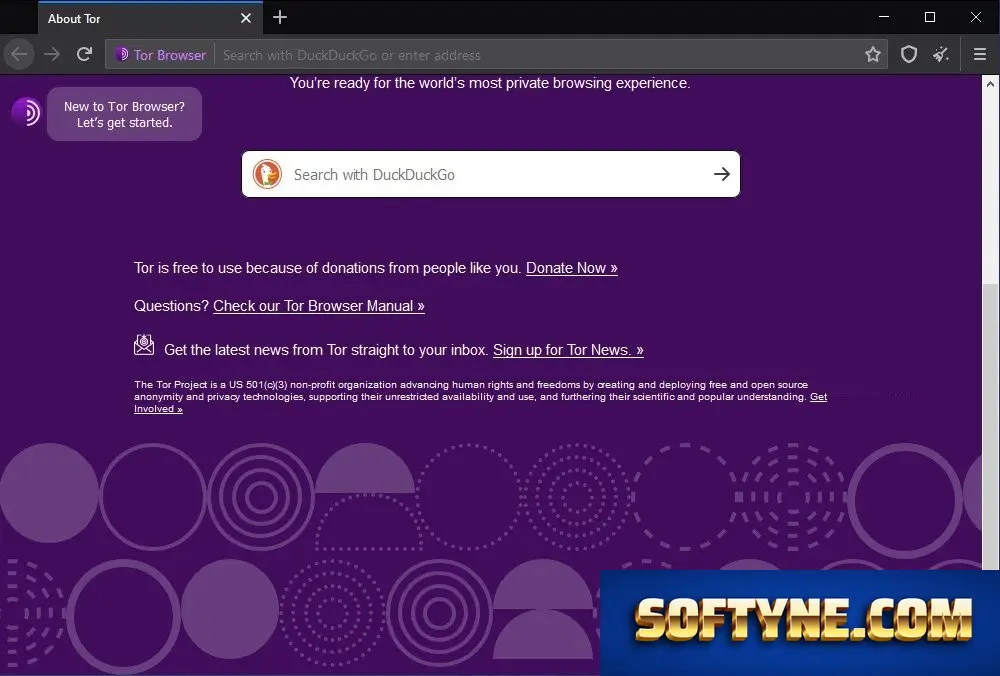1000x676 pixels.
Task: Open Check our Tor Browser Manual link
Action: pyautogui.click(x=319, y=306)
